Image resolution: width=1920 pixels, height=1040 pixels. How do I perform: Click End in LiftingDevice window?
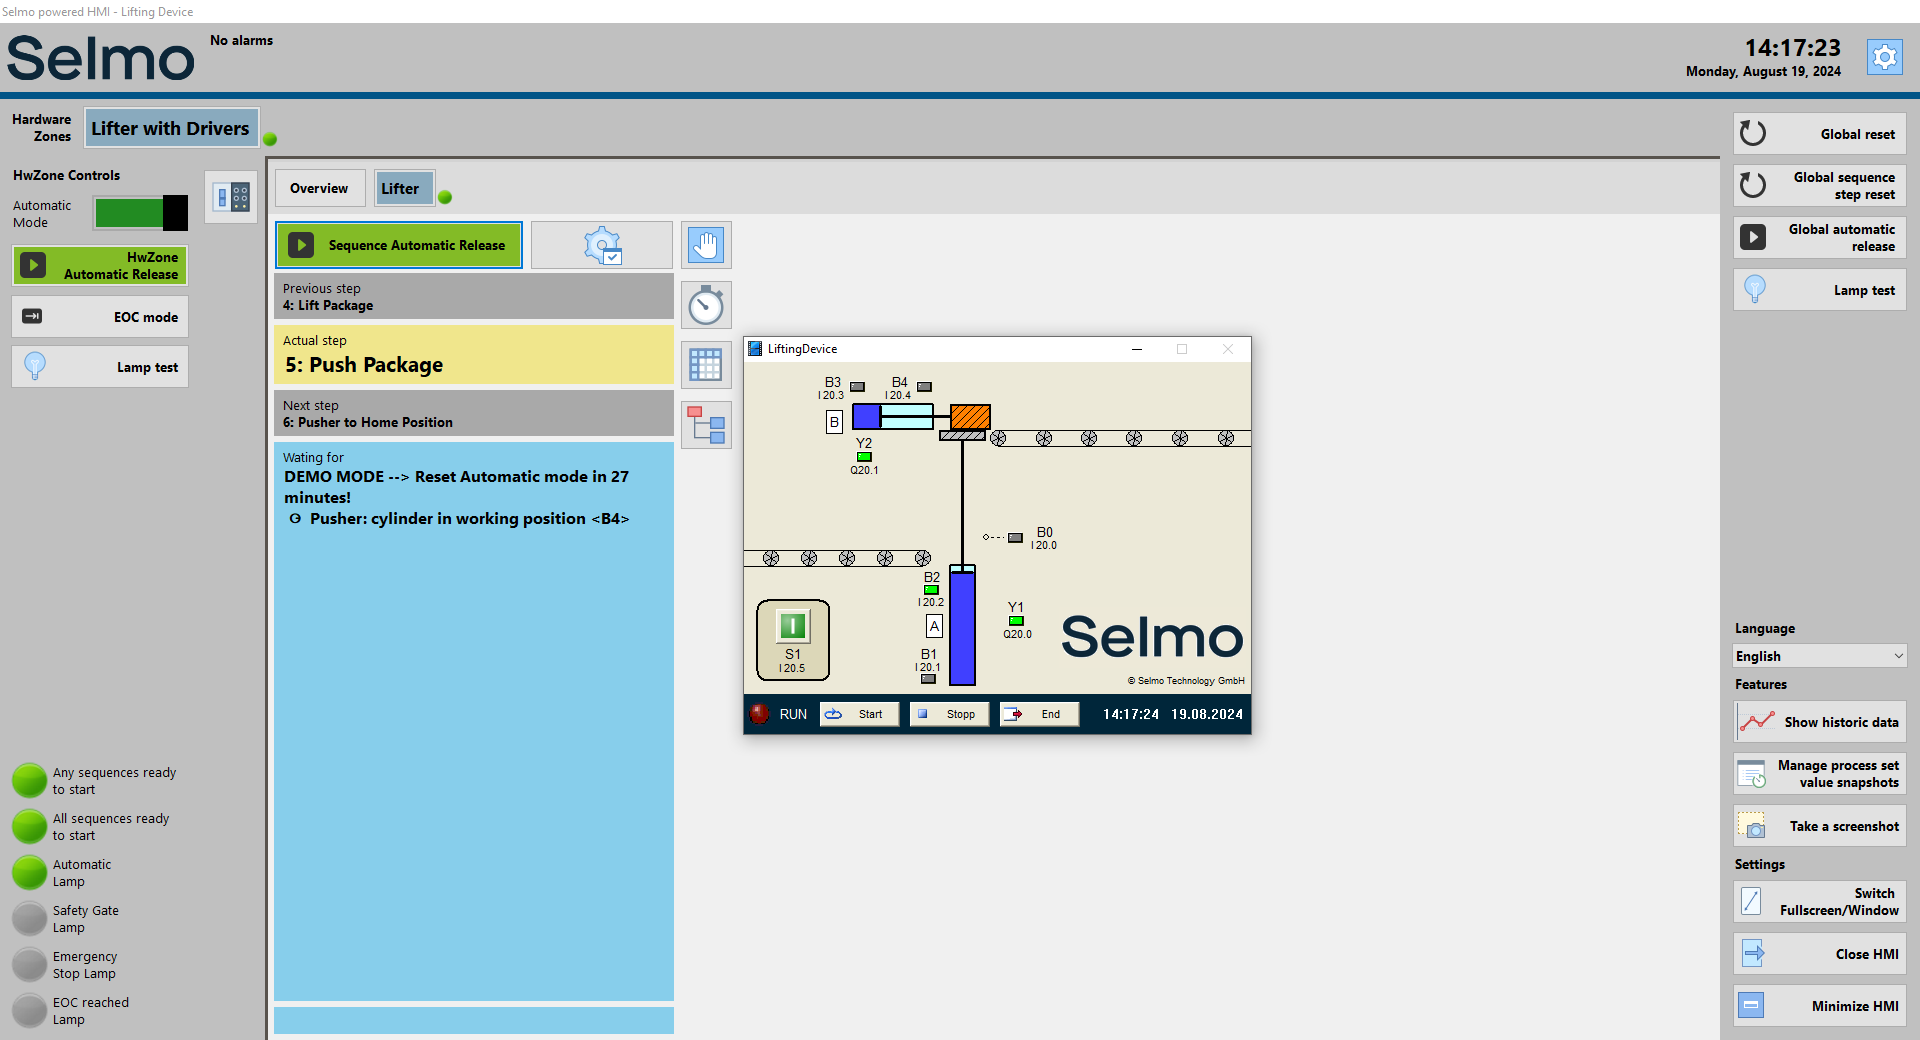click(1039, 714)
